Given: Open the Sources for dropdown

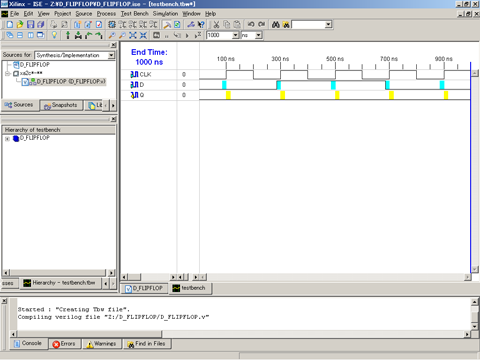Looking at the screenshot, I should tap(111, 55).
